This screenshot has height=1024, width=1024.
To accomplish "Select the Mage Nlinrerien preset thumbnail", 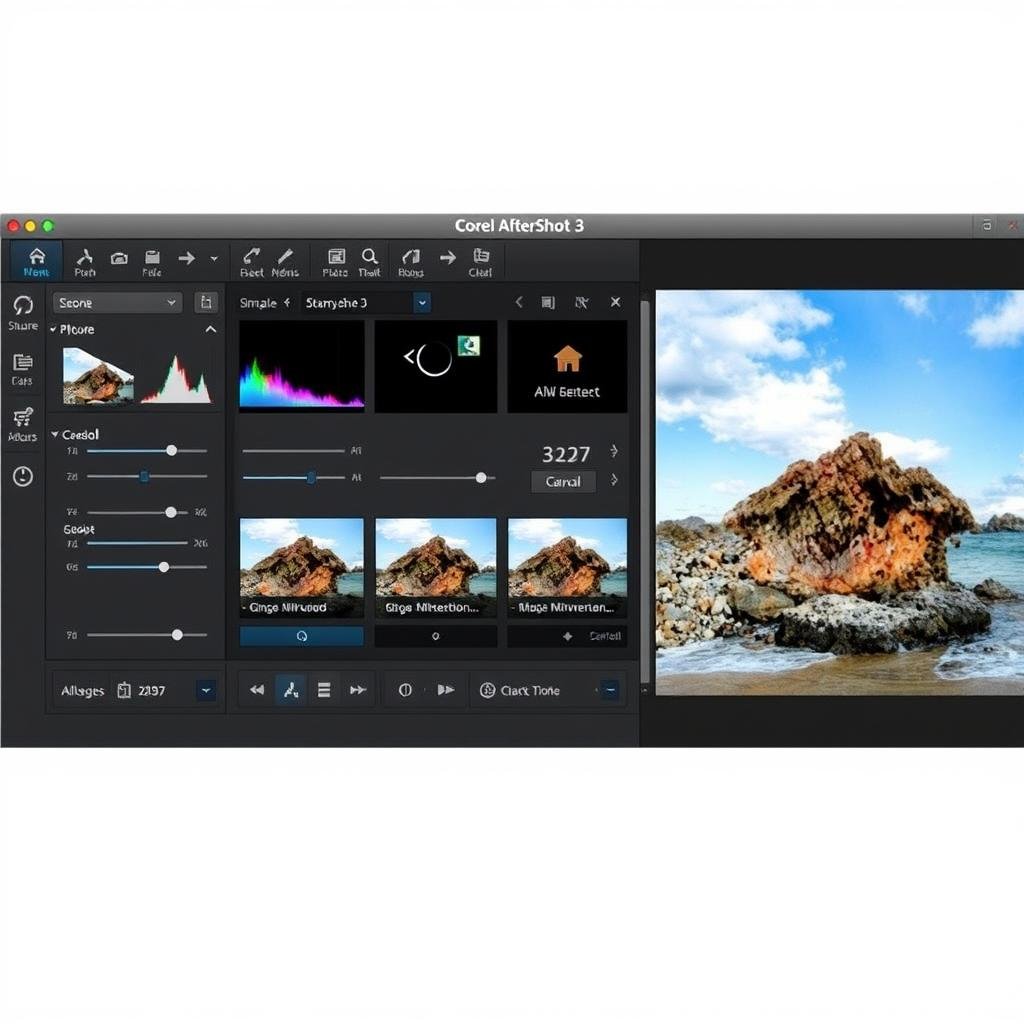I will pyautogui.click(x=568, y=568).
